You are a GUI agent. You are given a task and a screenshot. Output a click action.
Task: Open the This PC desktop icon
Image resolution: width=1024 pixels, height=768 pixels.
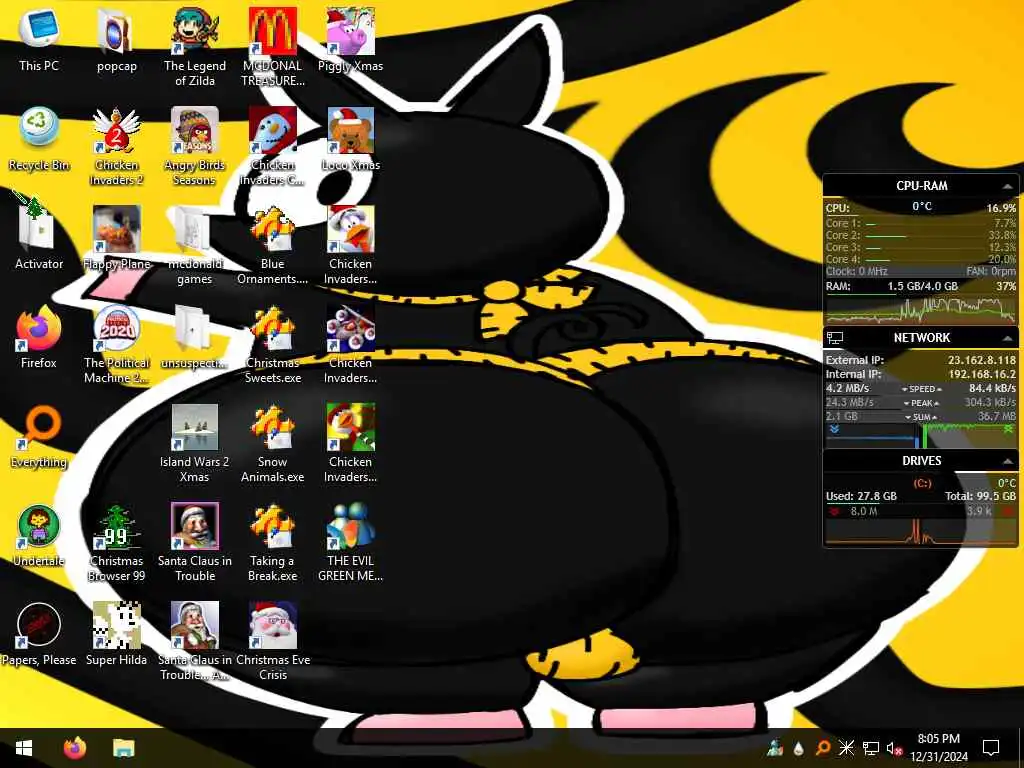[39, 40]
